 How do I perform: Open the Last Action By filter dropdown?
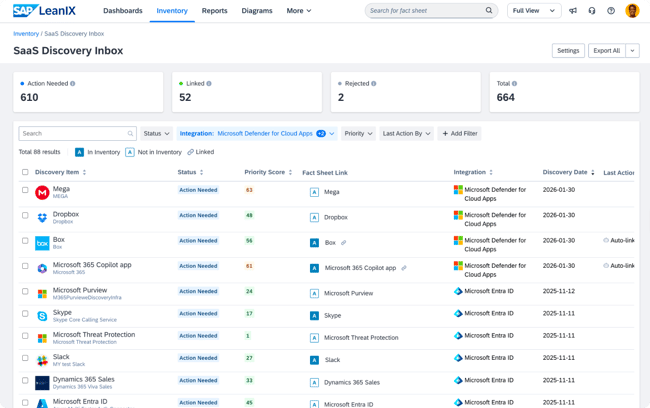[x=406, y=134]
